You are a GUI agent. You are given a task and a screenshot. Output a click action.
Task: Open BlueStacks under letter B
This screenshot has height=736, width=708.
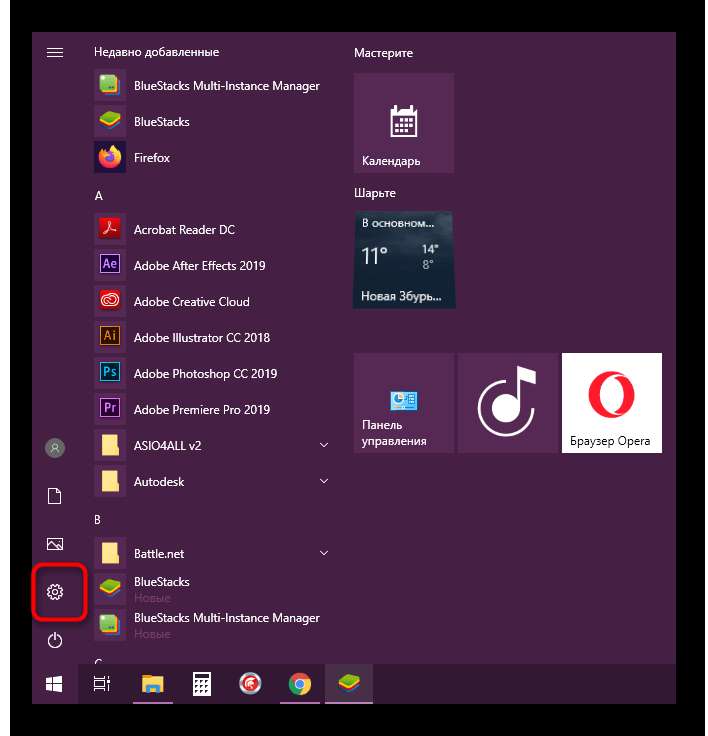[x=211, y=589]
